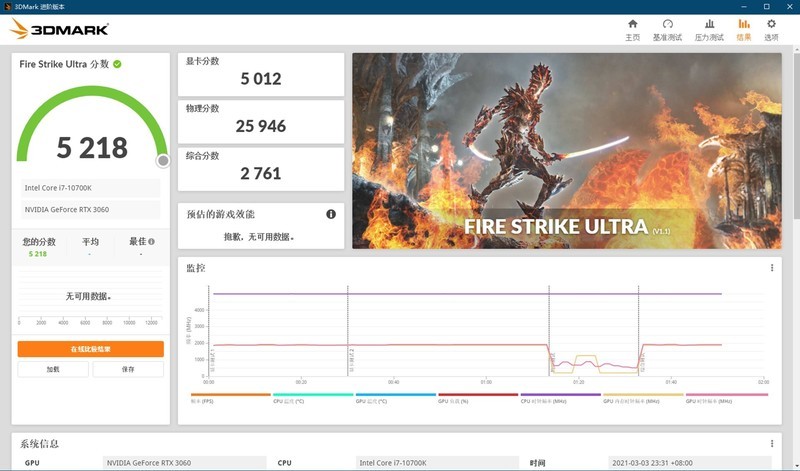Toggle the CPU 温度 (°C) turquoise legend series
The width and height of the screenshot is (800, 471).
click(x=313, y=398)
